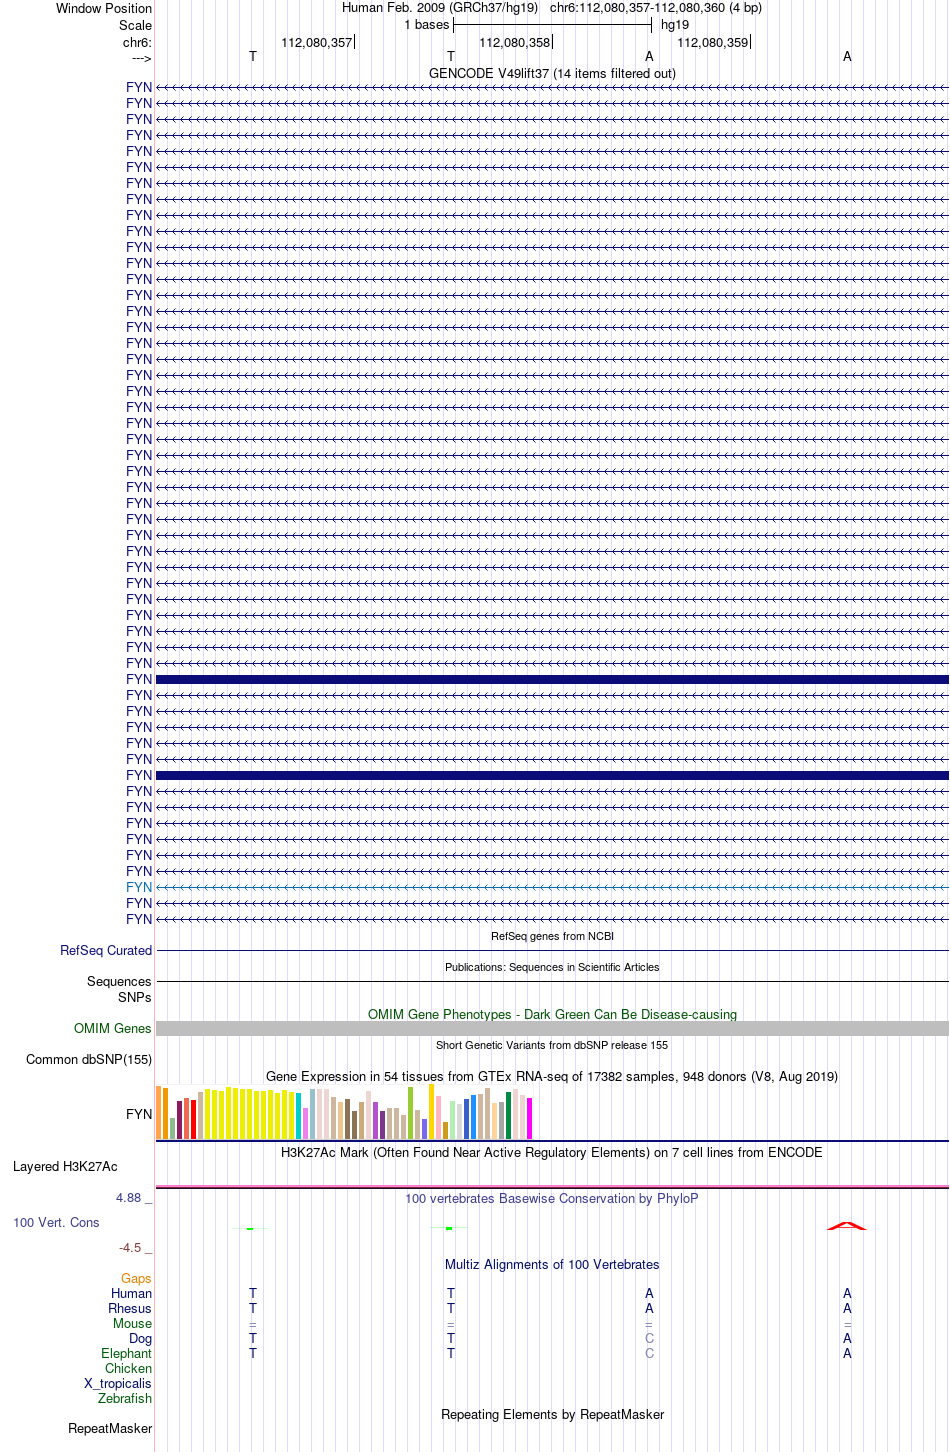Screen dimensions: 950x1452
Task: Click the H3K27Ac Mark track title
Action: [x=552, y=1152]
